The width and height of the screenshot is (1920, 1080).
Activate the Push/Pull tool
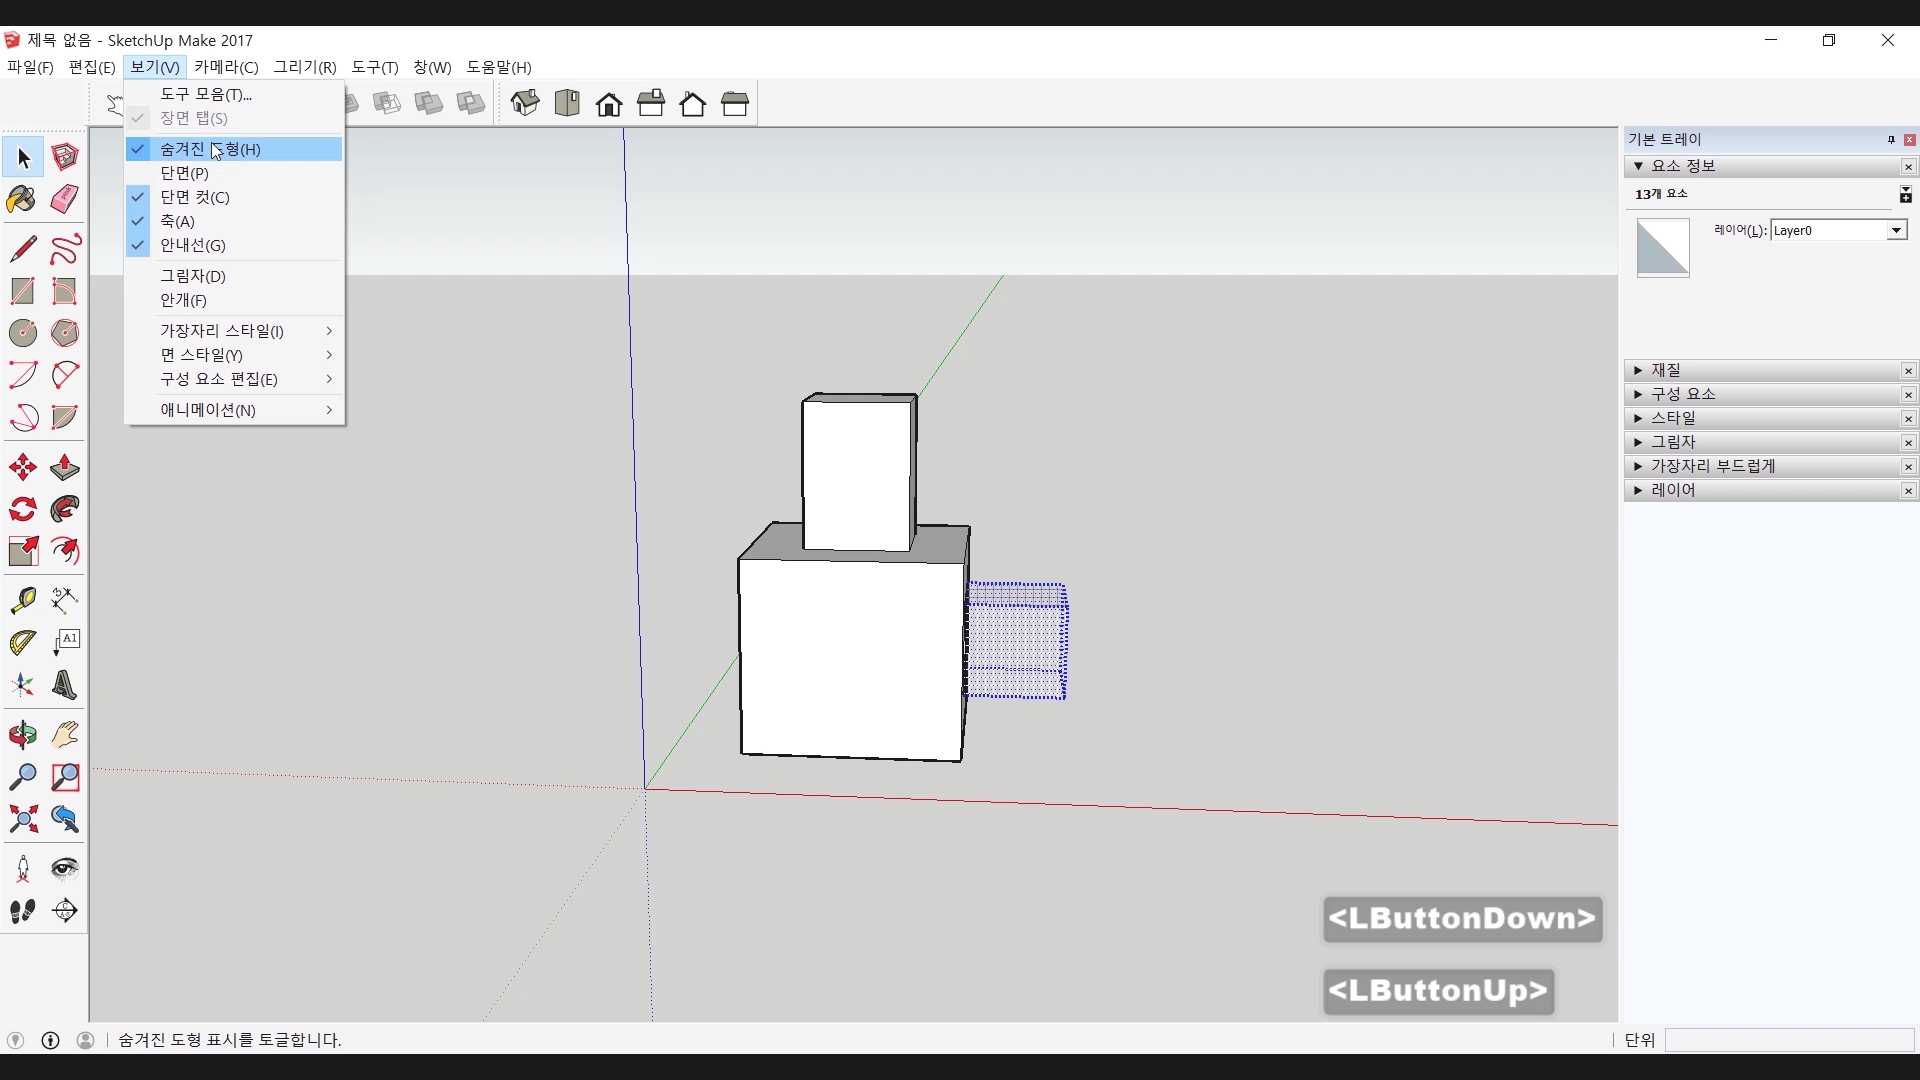click(65, 467)
